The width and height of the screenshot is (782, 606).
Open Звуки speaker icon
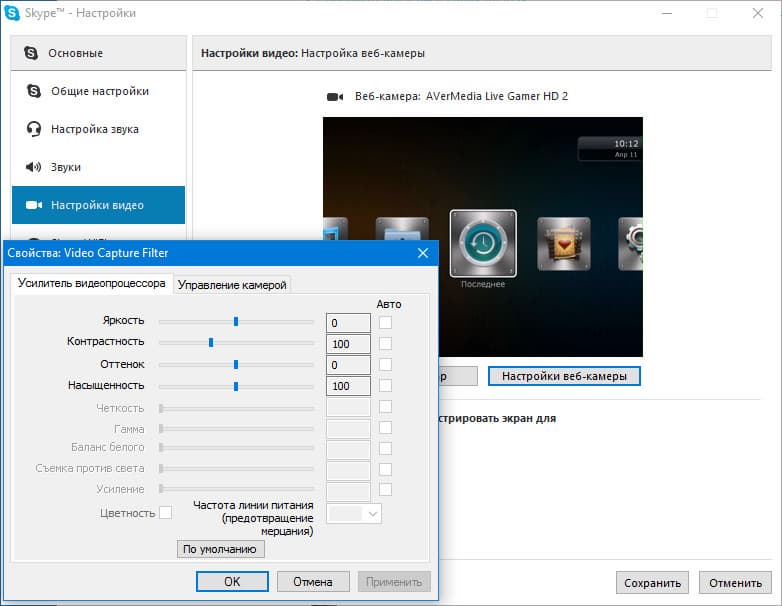(x=33, y=167)
